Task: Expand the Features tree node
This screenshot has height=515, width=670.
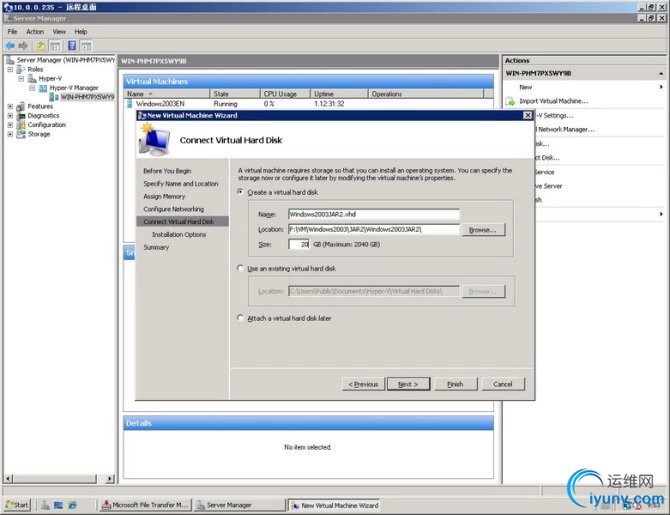Action: click(10, 106)
